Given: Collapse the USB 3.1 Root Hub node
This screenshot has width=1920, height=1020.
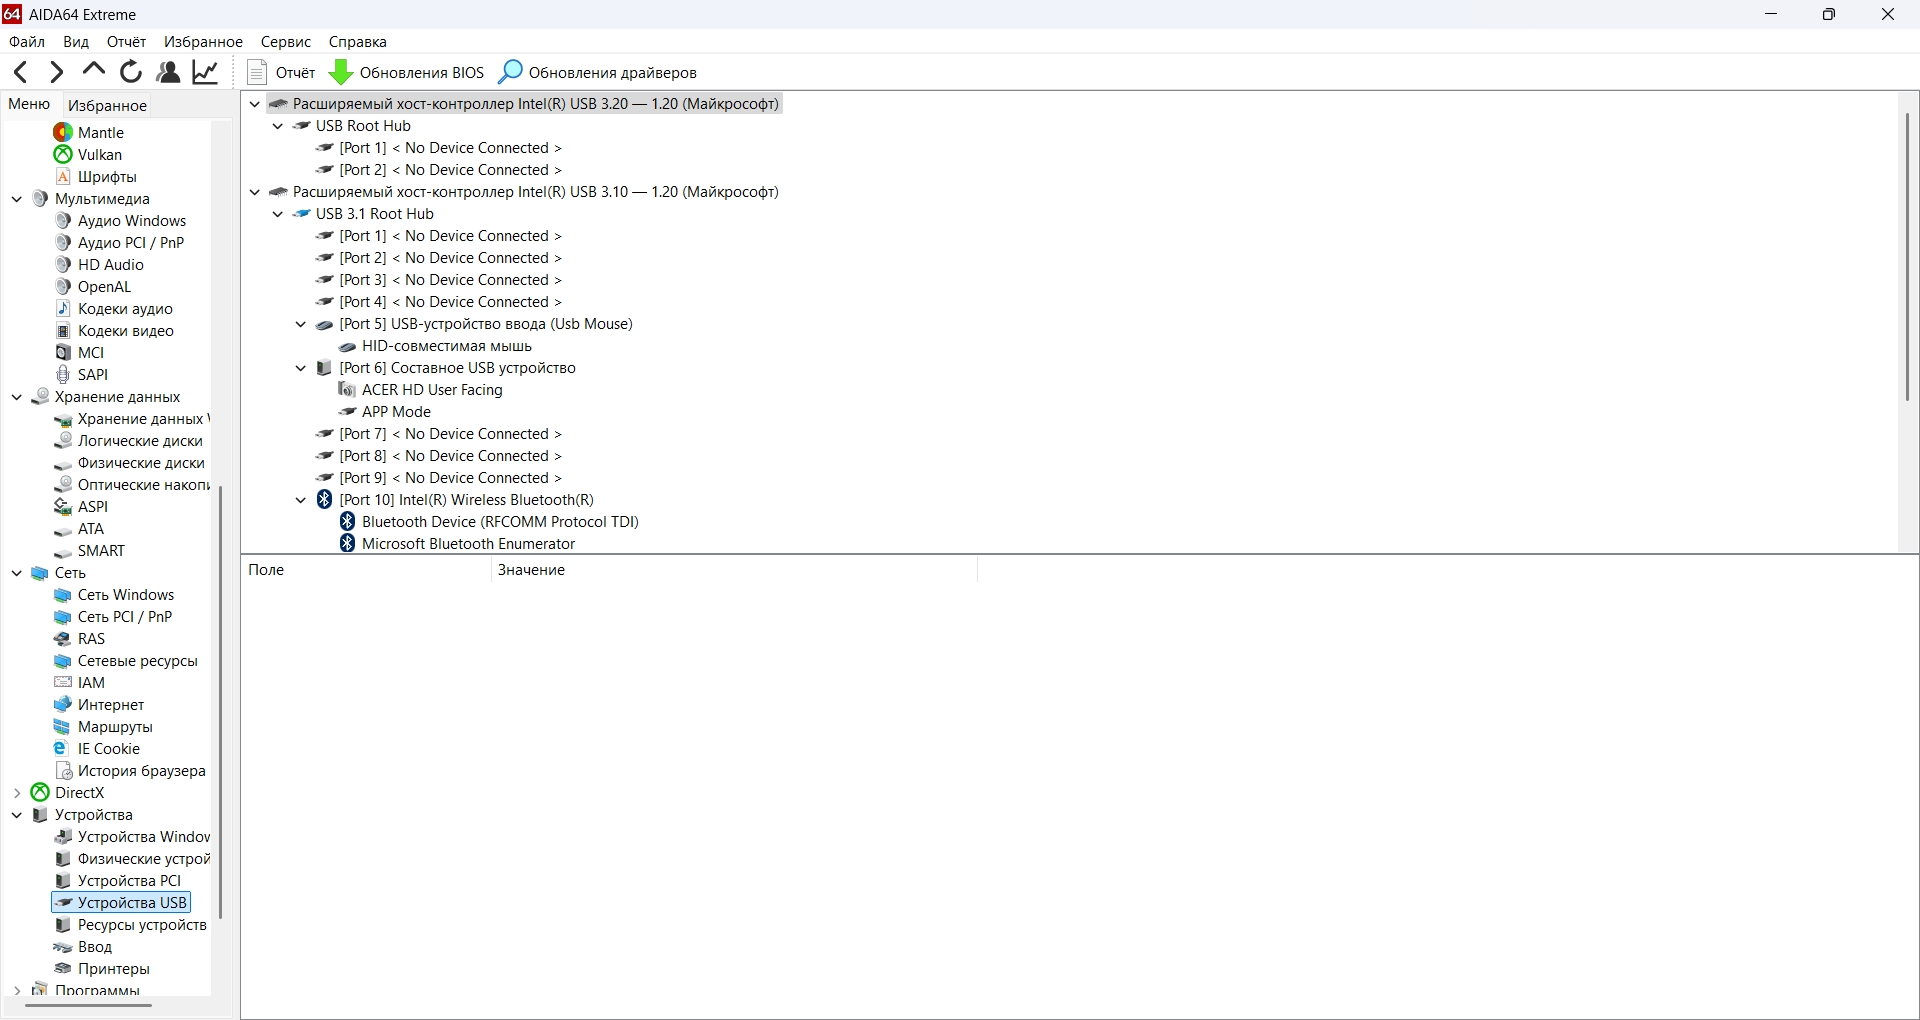Looking at the screenshot, I should 278,214.
